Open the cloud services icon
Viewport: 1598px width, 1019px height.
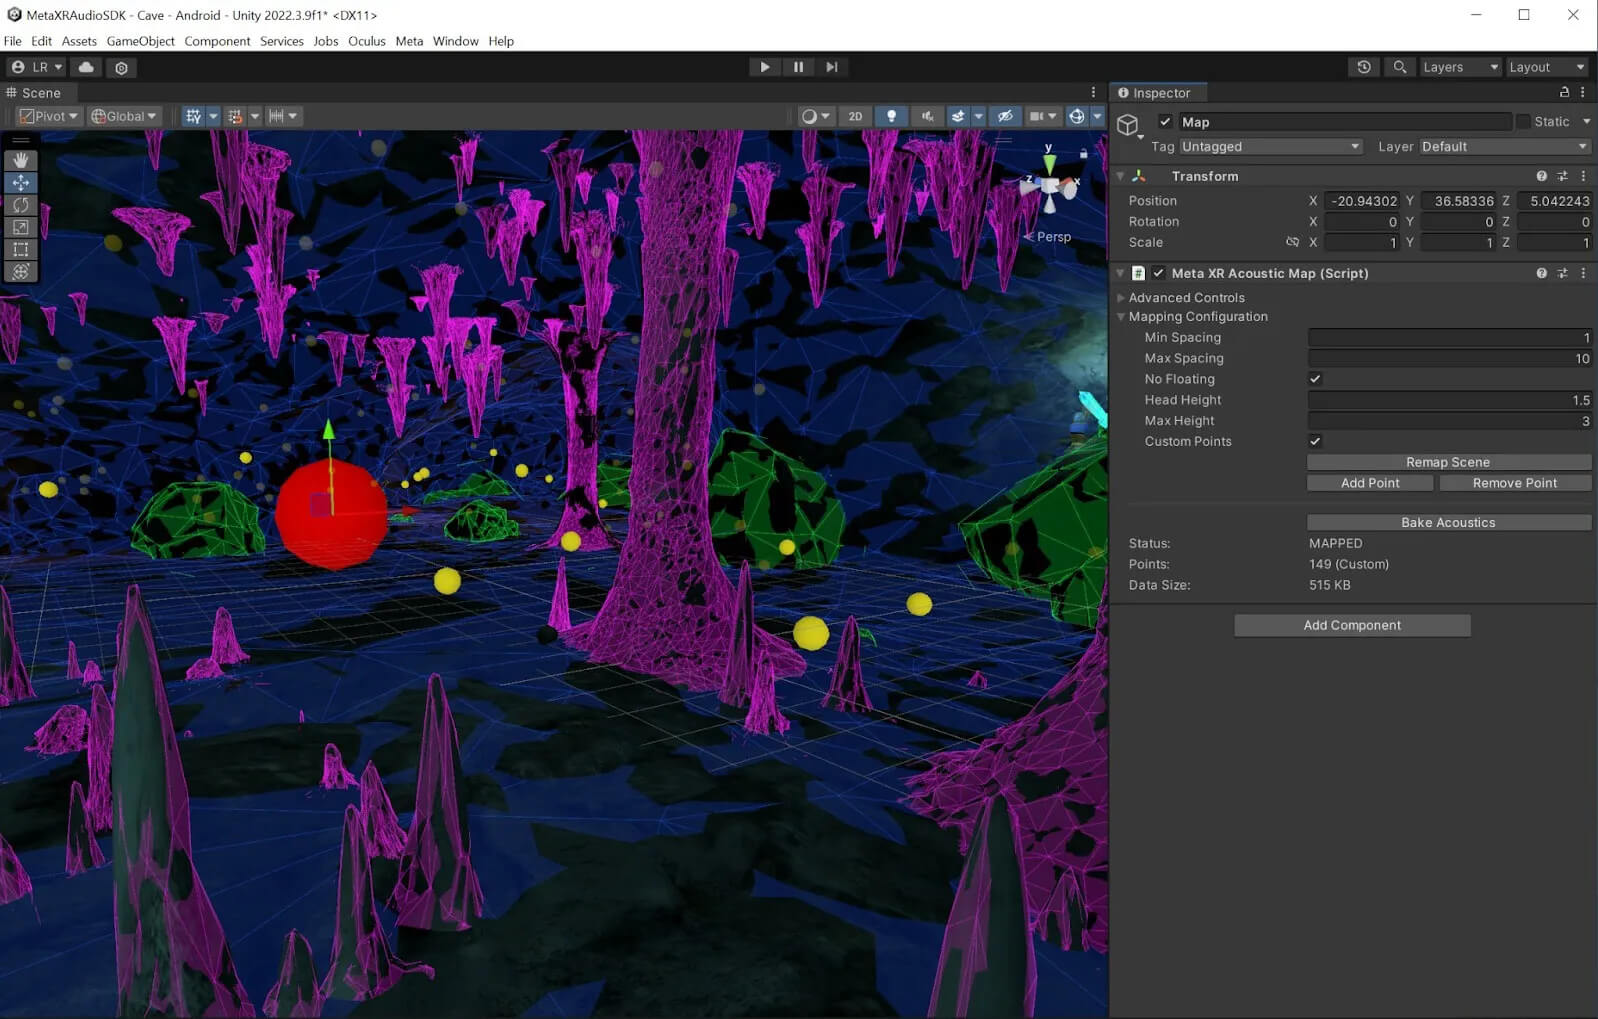click(x=86, y=67)
